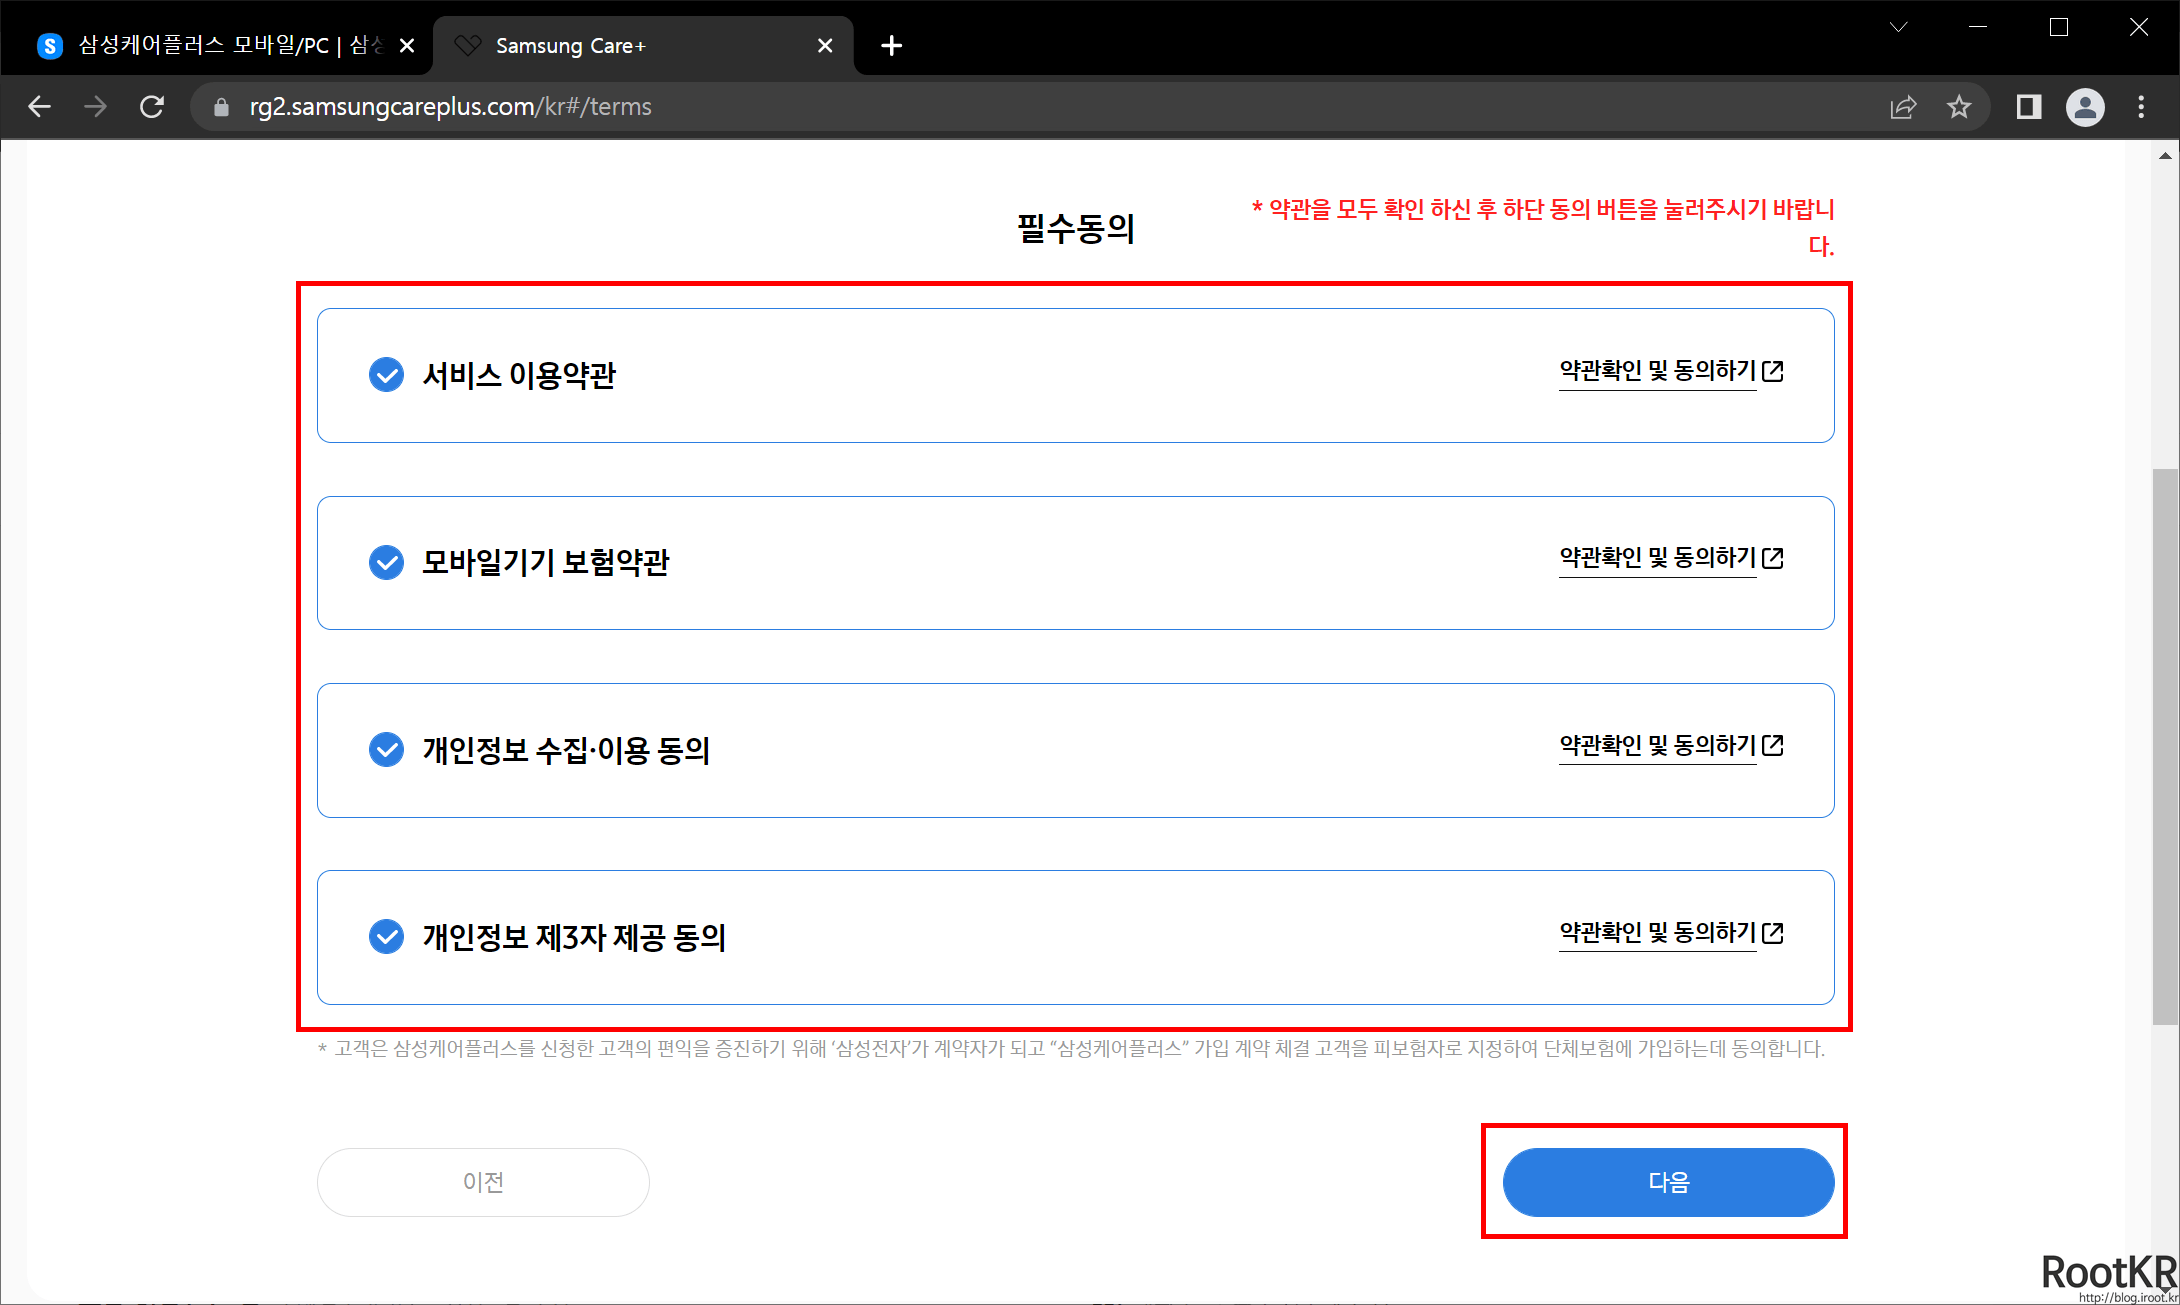Toggle the 모바일기기 보험약관 checkbox
The width and height of the screenshot is (2180, 1305).
point(386,562)
